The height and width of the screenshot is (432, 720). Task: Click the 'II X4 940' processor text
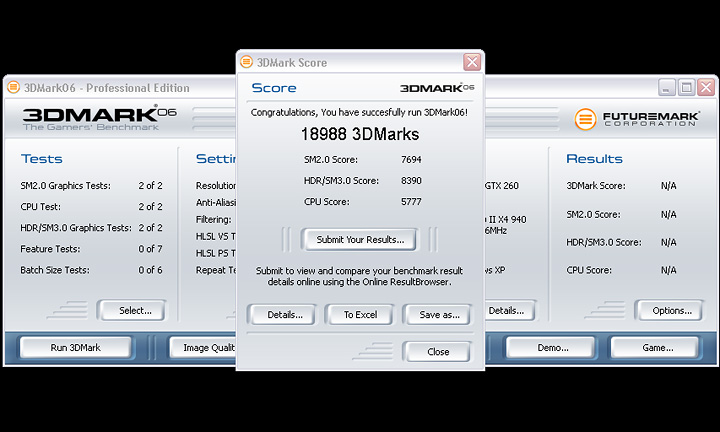pos(506,219)
